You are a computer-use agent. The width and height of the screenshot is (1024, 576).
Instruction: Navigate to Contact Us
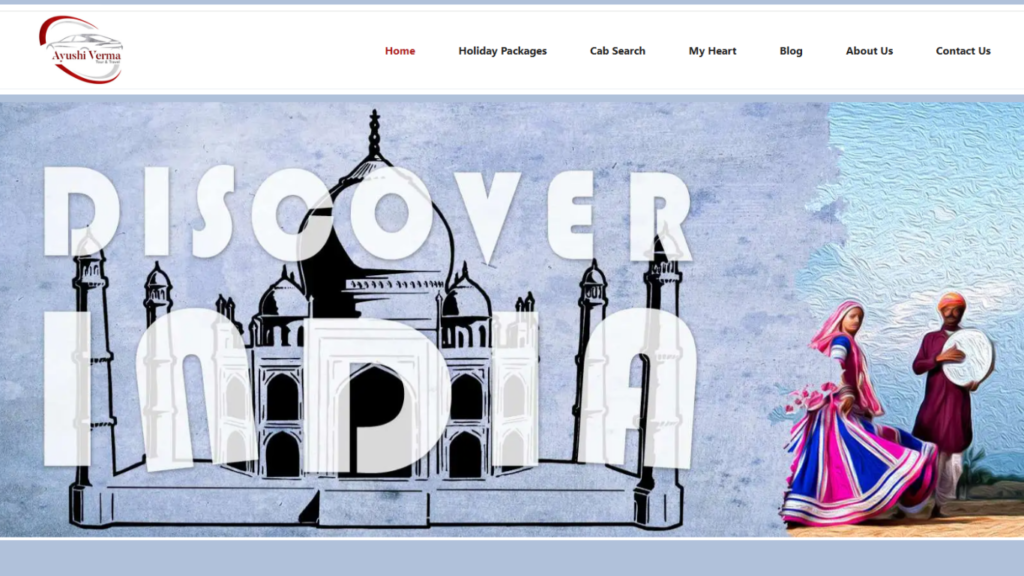pyautogui.click(x=963, y=51)
